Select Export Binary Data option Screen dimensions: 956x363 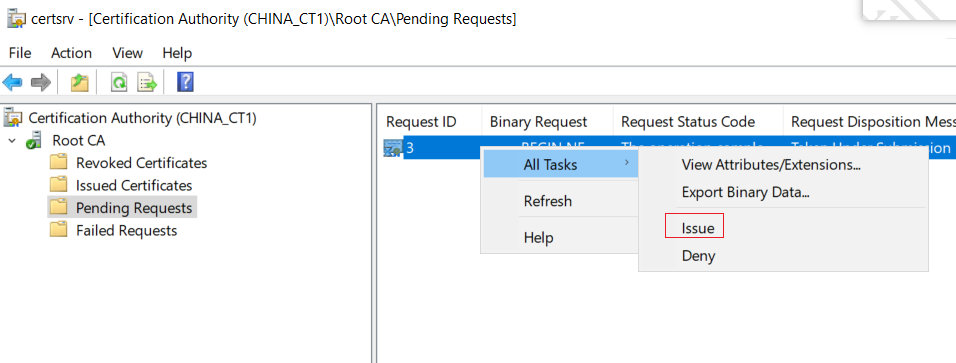click(745, 192)
